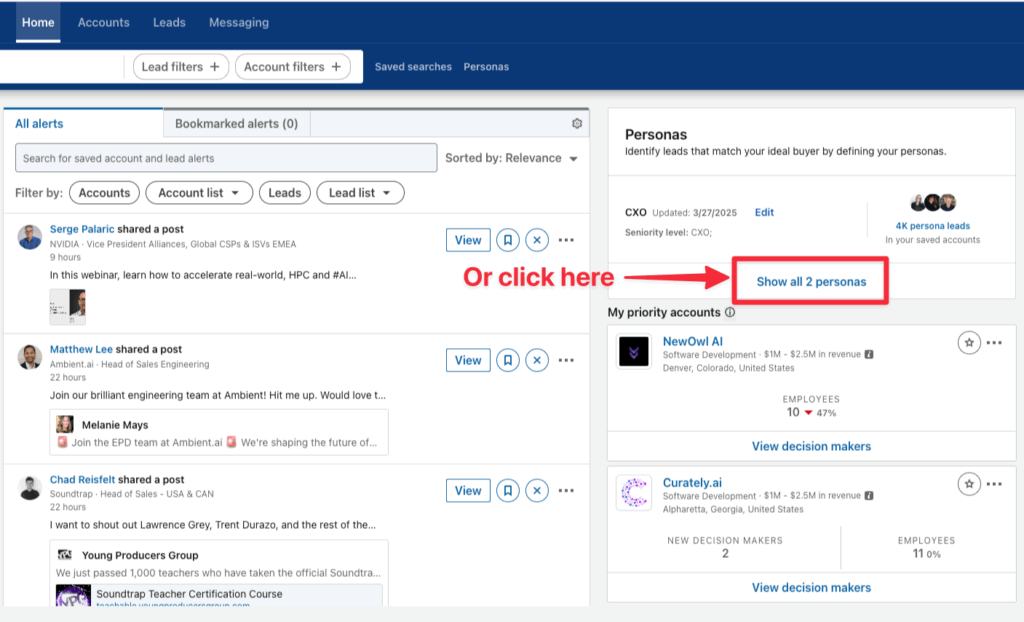The height and width of the screenshot is (622, 1024).
Task: Bookmark Chad Reisfelt's alert
Action: 507,491
